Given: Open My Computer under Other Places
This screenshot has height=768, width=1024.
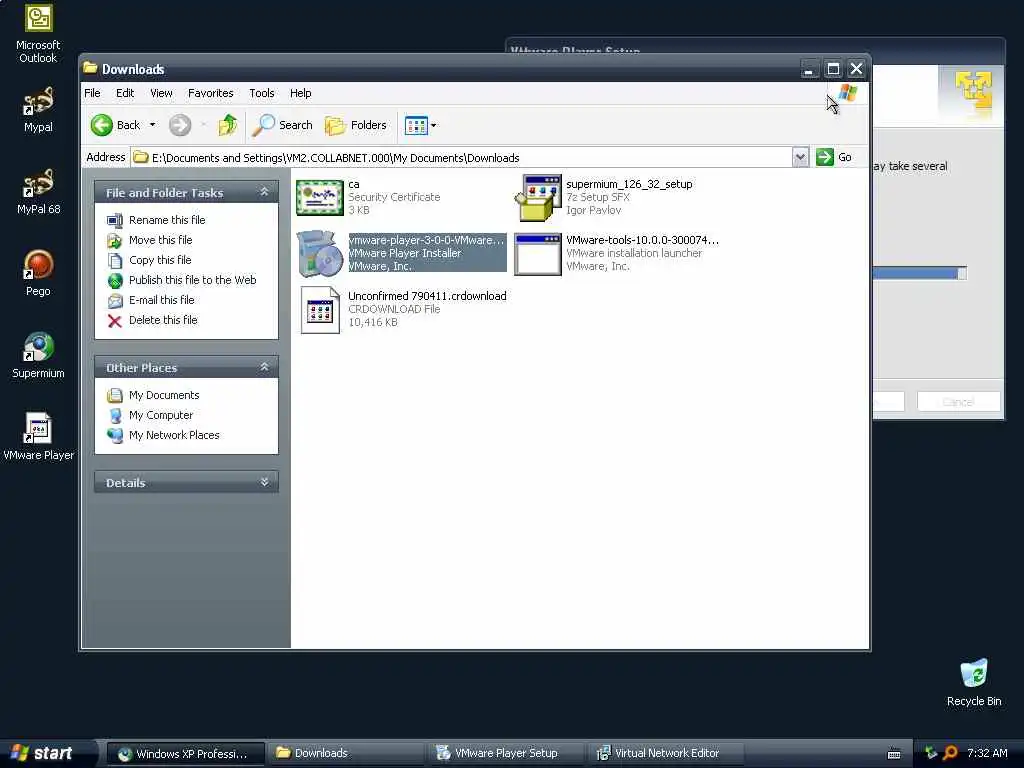Looking at the screenshot, I should point(161,415).
